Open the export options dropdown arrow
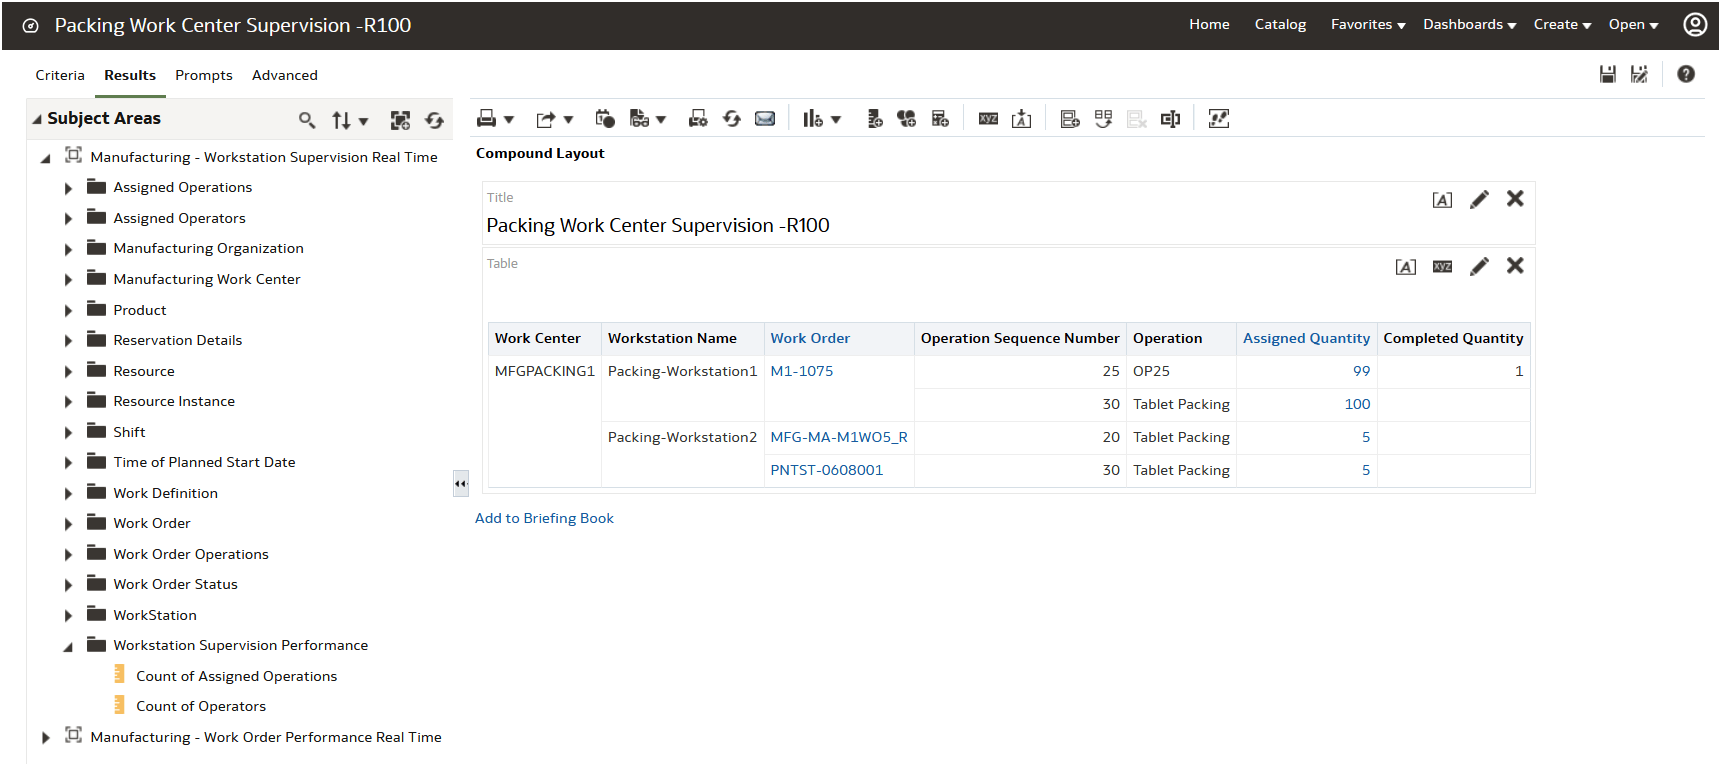This screenshot has height=766, width=1721. 568,120
